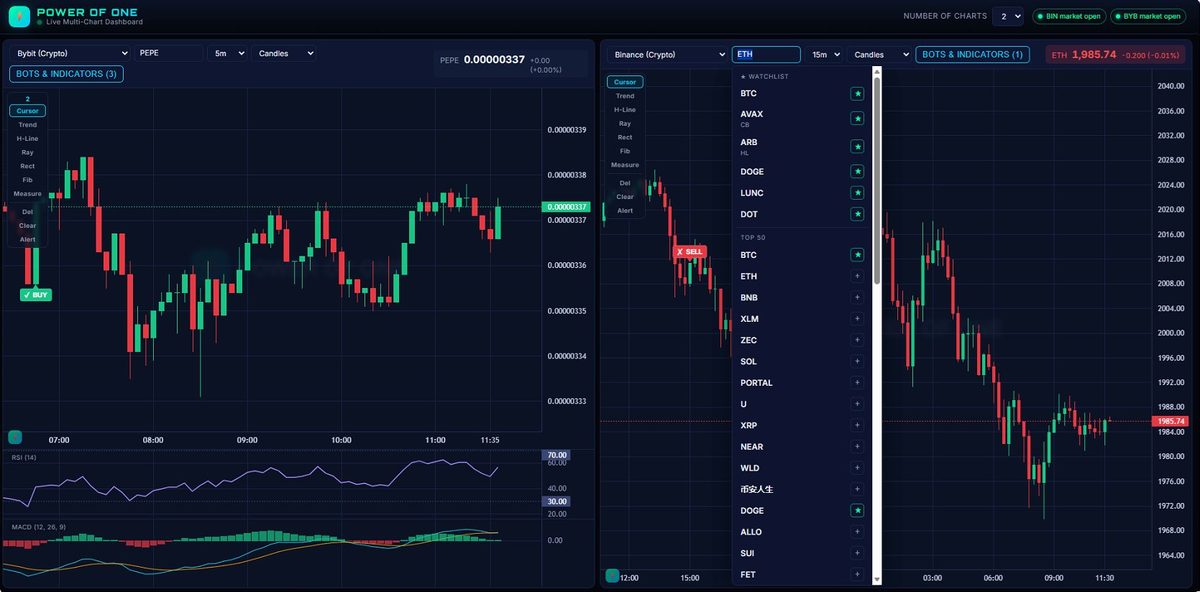
Task: Click the PEPE symbol input field
Action: point(169,54)
